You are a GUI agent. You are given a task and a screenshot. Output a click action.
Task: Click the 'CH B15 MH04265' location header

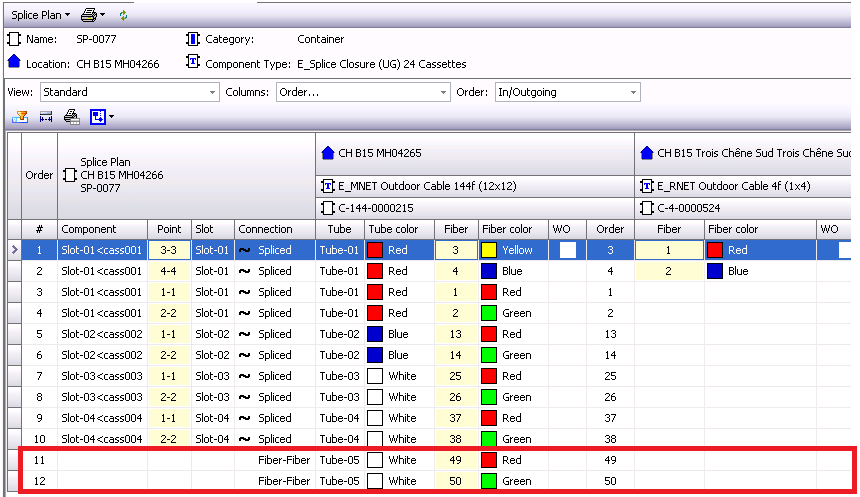click(380, 153)
